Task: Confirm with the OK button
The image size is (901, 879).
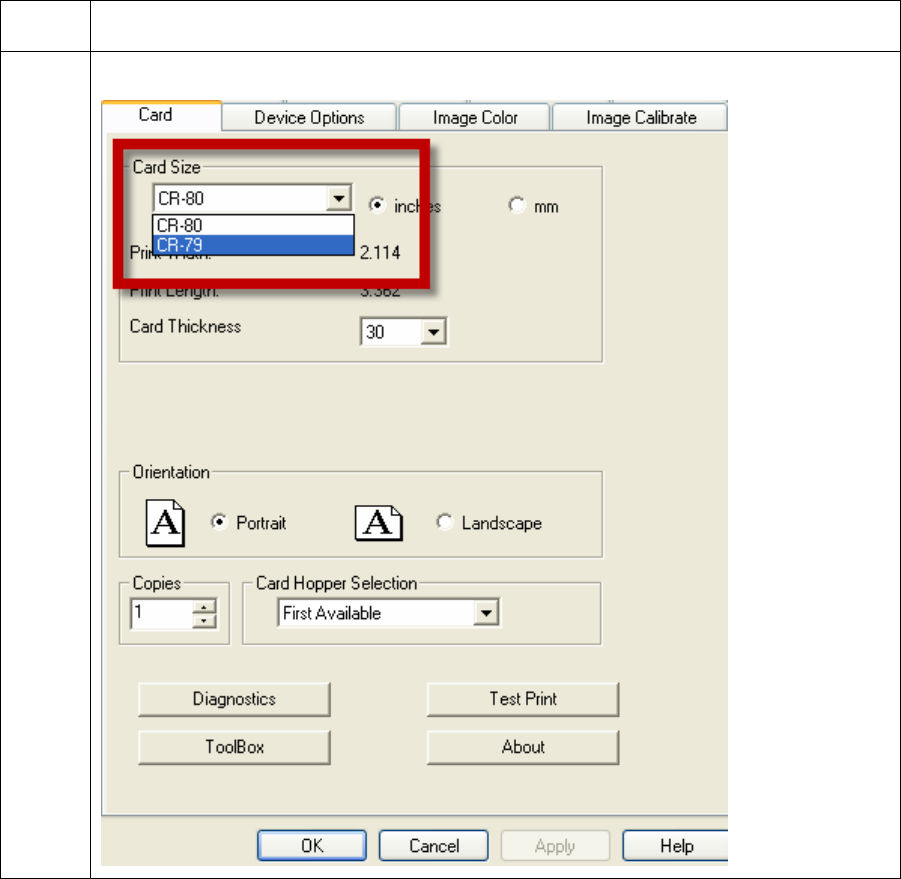Action: (x=312, y=845)
